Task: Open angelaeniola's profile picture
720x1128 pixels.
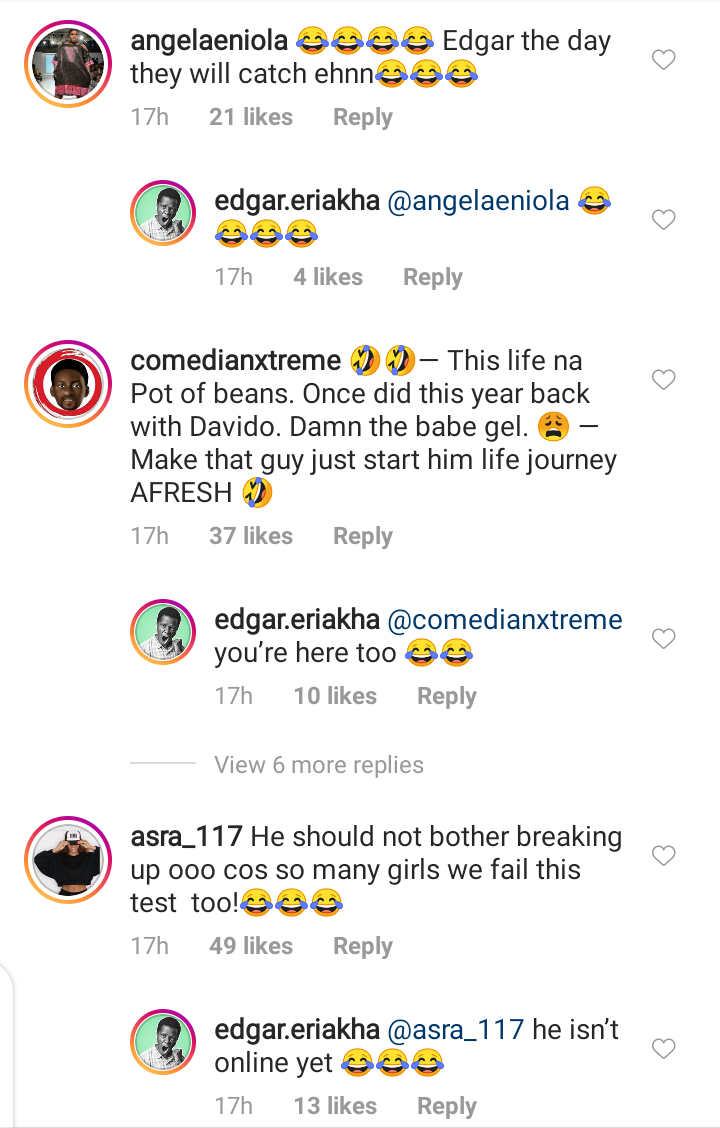Action: pyautogui.click(x=61, y=67)
